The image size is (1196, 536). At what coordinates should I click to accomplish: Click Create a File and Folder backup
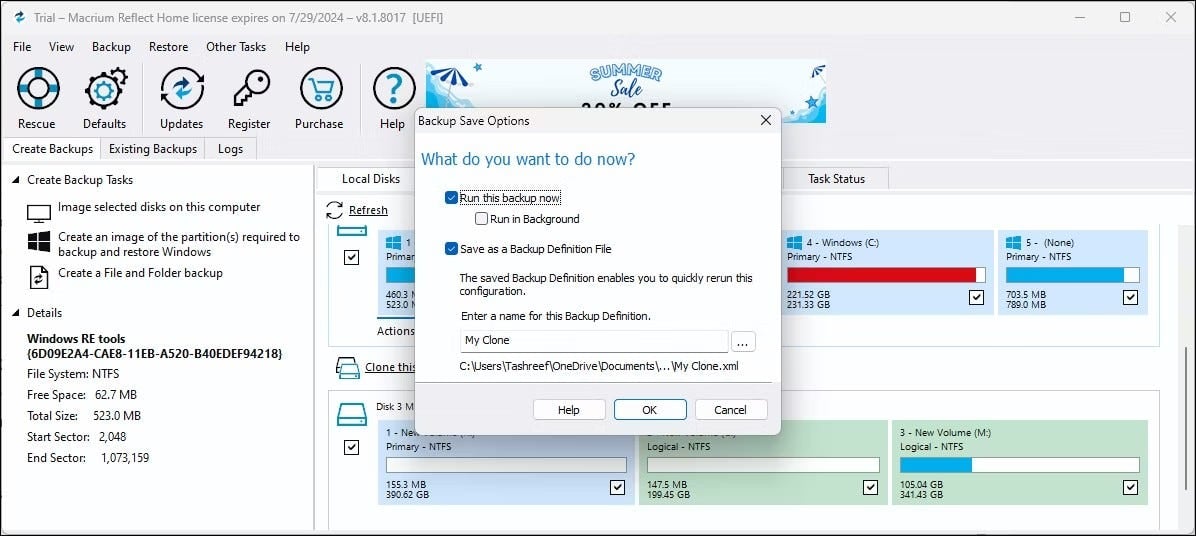click(x=140, y=272)
